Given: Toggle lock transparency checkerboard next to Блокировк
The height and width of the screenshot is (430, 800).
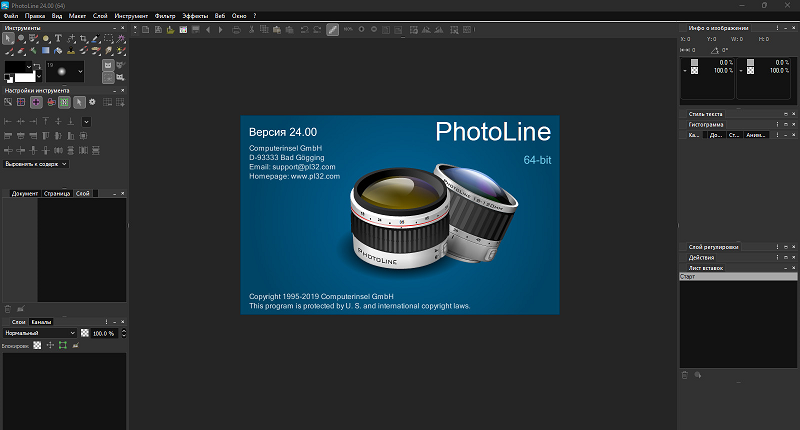Looking at the screenshot, I should click(37, 345).
